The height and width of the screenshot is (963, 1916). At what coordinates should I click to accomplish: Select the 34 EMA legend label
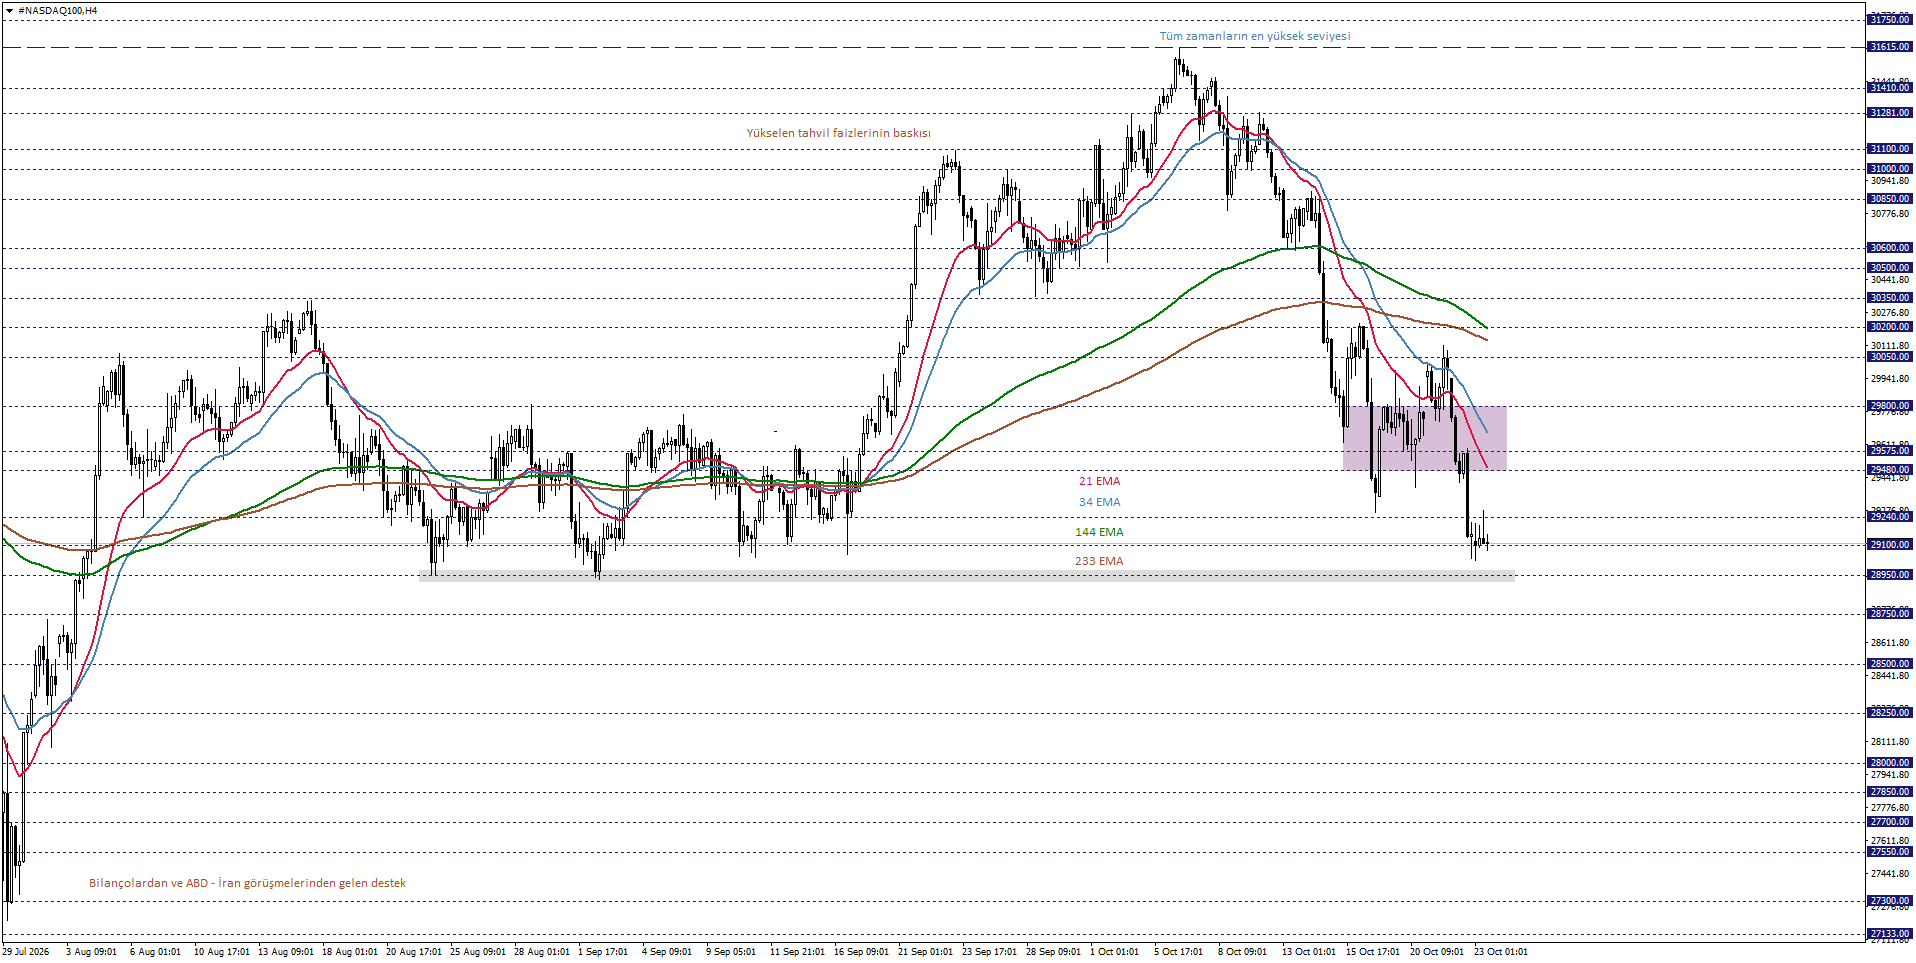point(1099,502)
